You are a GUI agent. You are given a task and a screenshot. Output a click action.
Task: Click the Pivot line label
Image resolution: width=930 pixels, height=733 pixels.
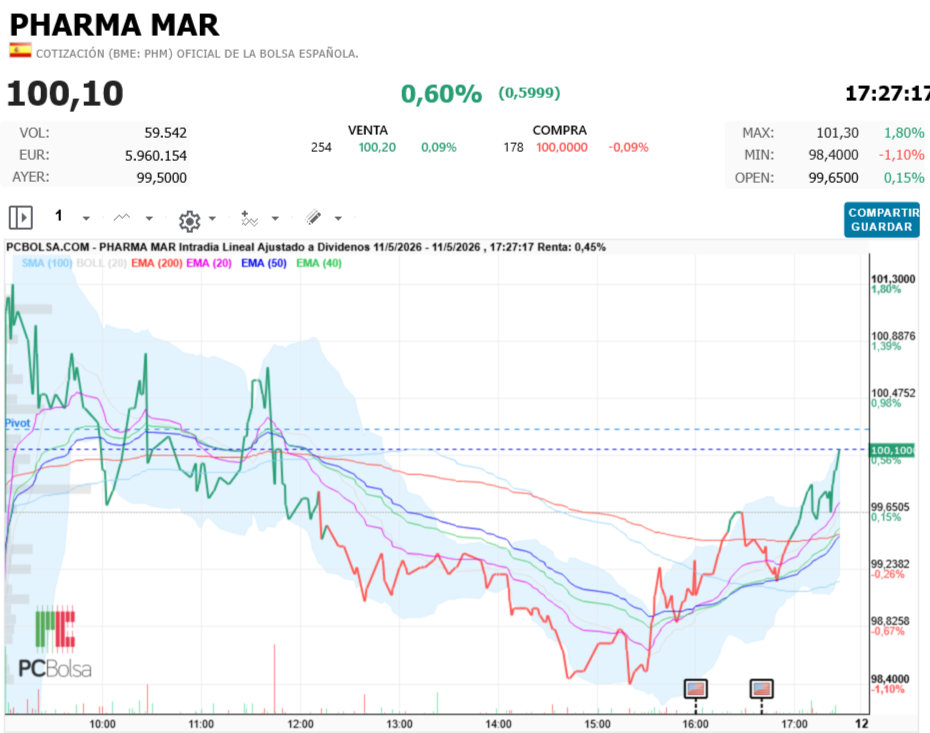(18, 423)
